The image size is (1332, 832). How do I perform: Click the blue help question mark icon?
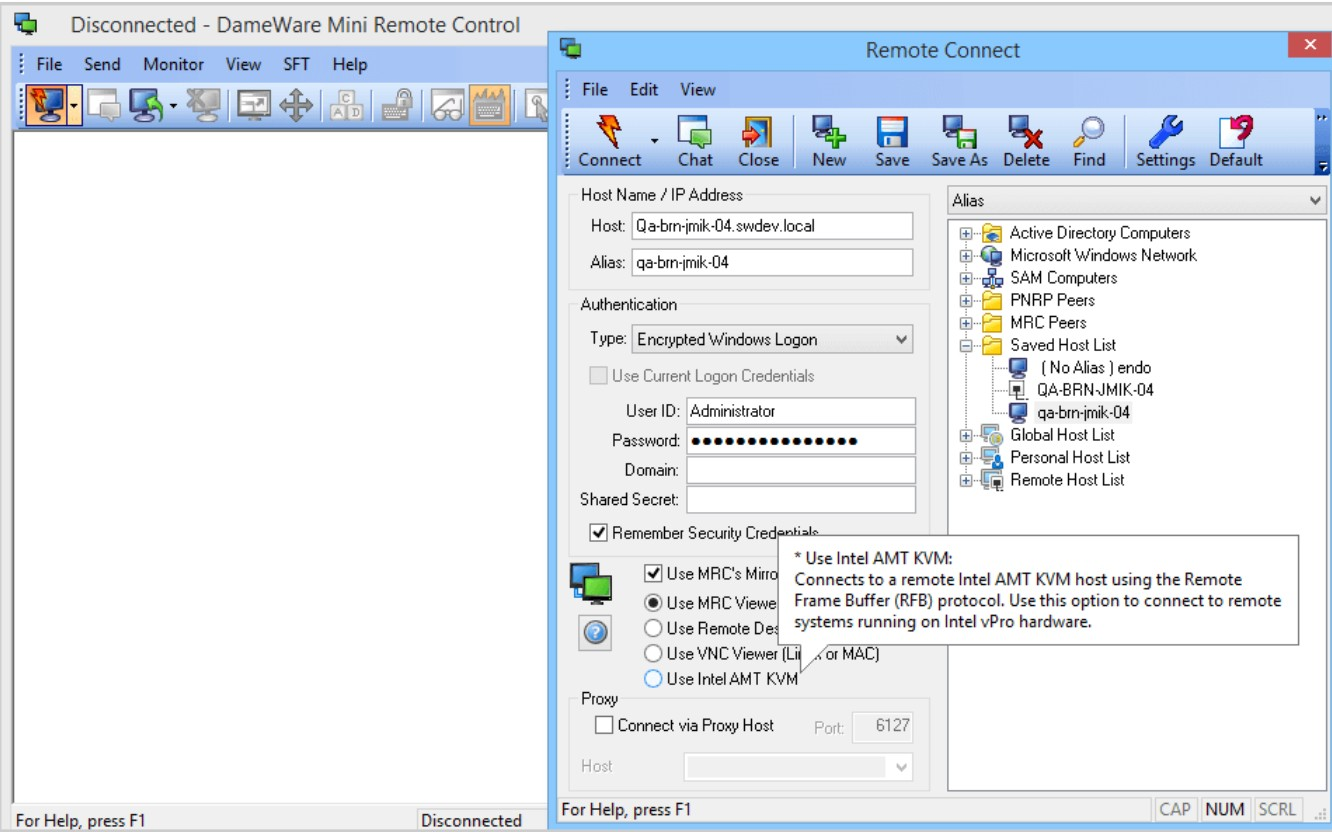pos(596,632)
